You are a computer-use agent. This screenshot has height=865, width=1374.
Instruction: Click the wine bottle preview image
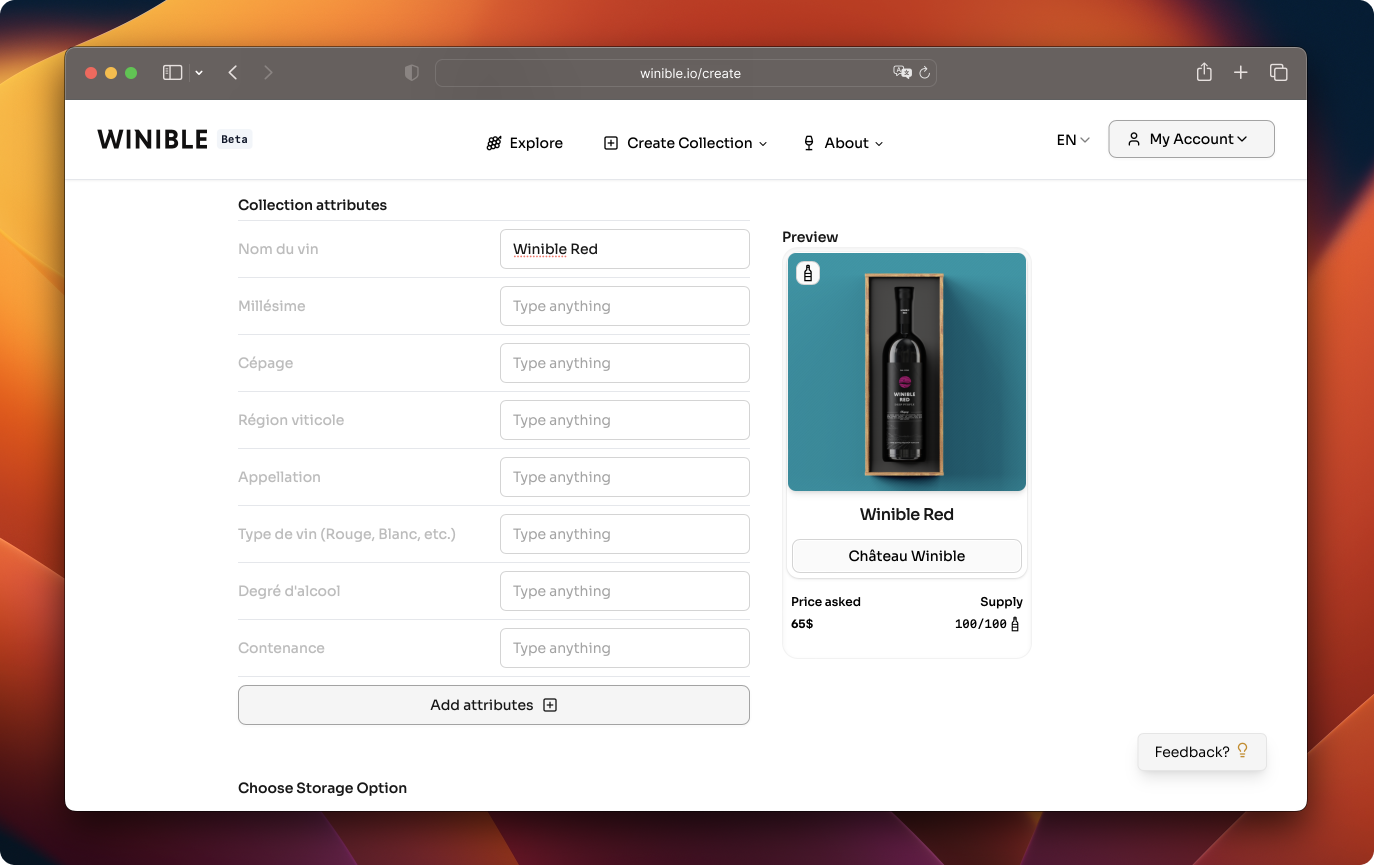[x=907, y=372]
